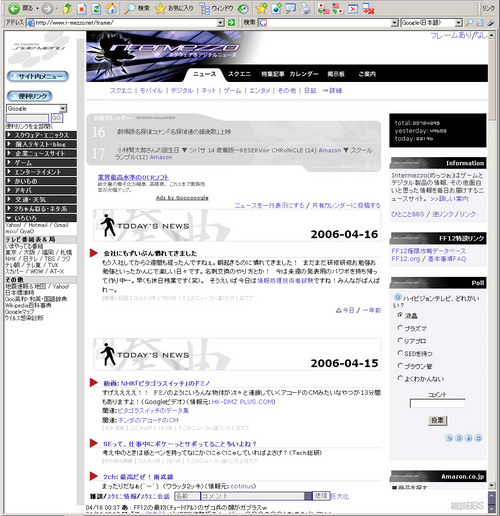Image resolution: width=500 pixels, height=516 pixels.
Task: Click the Refresh page icon
Action: (x=96, y=8)
